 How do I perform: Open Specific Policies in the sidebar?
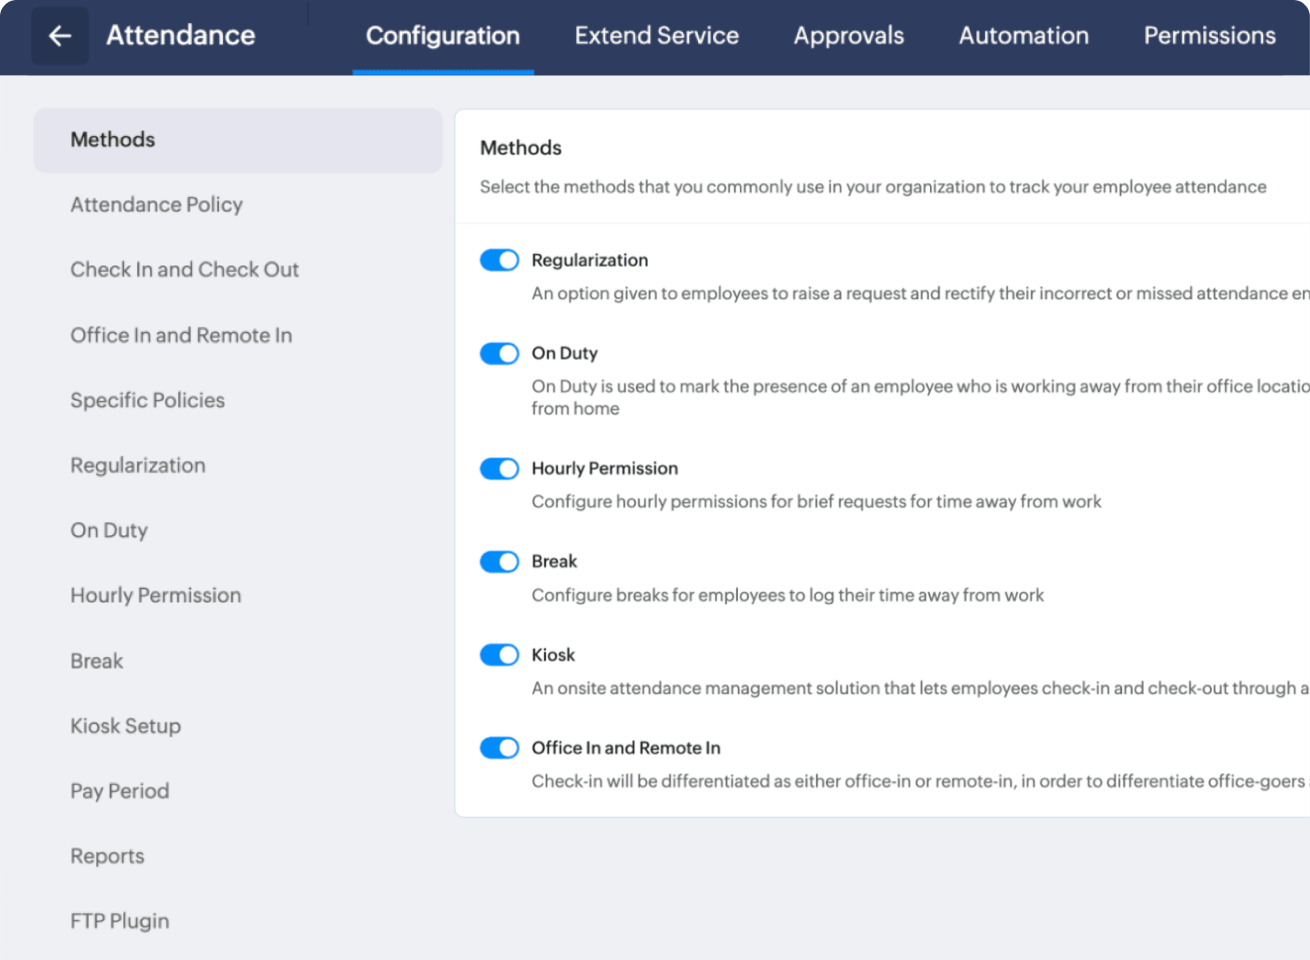147,400
